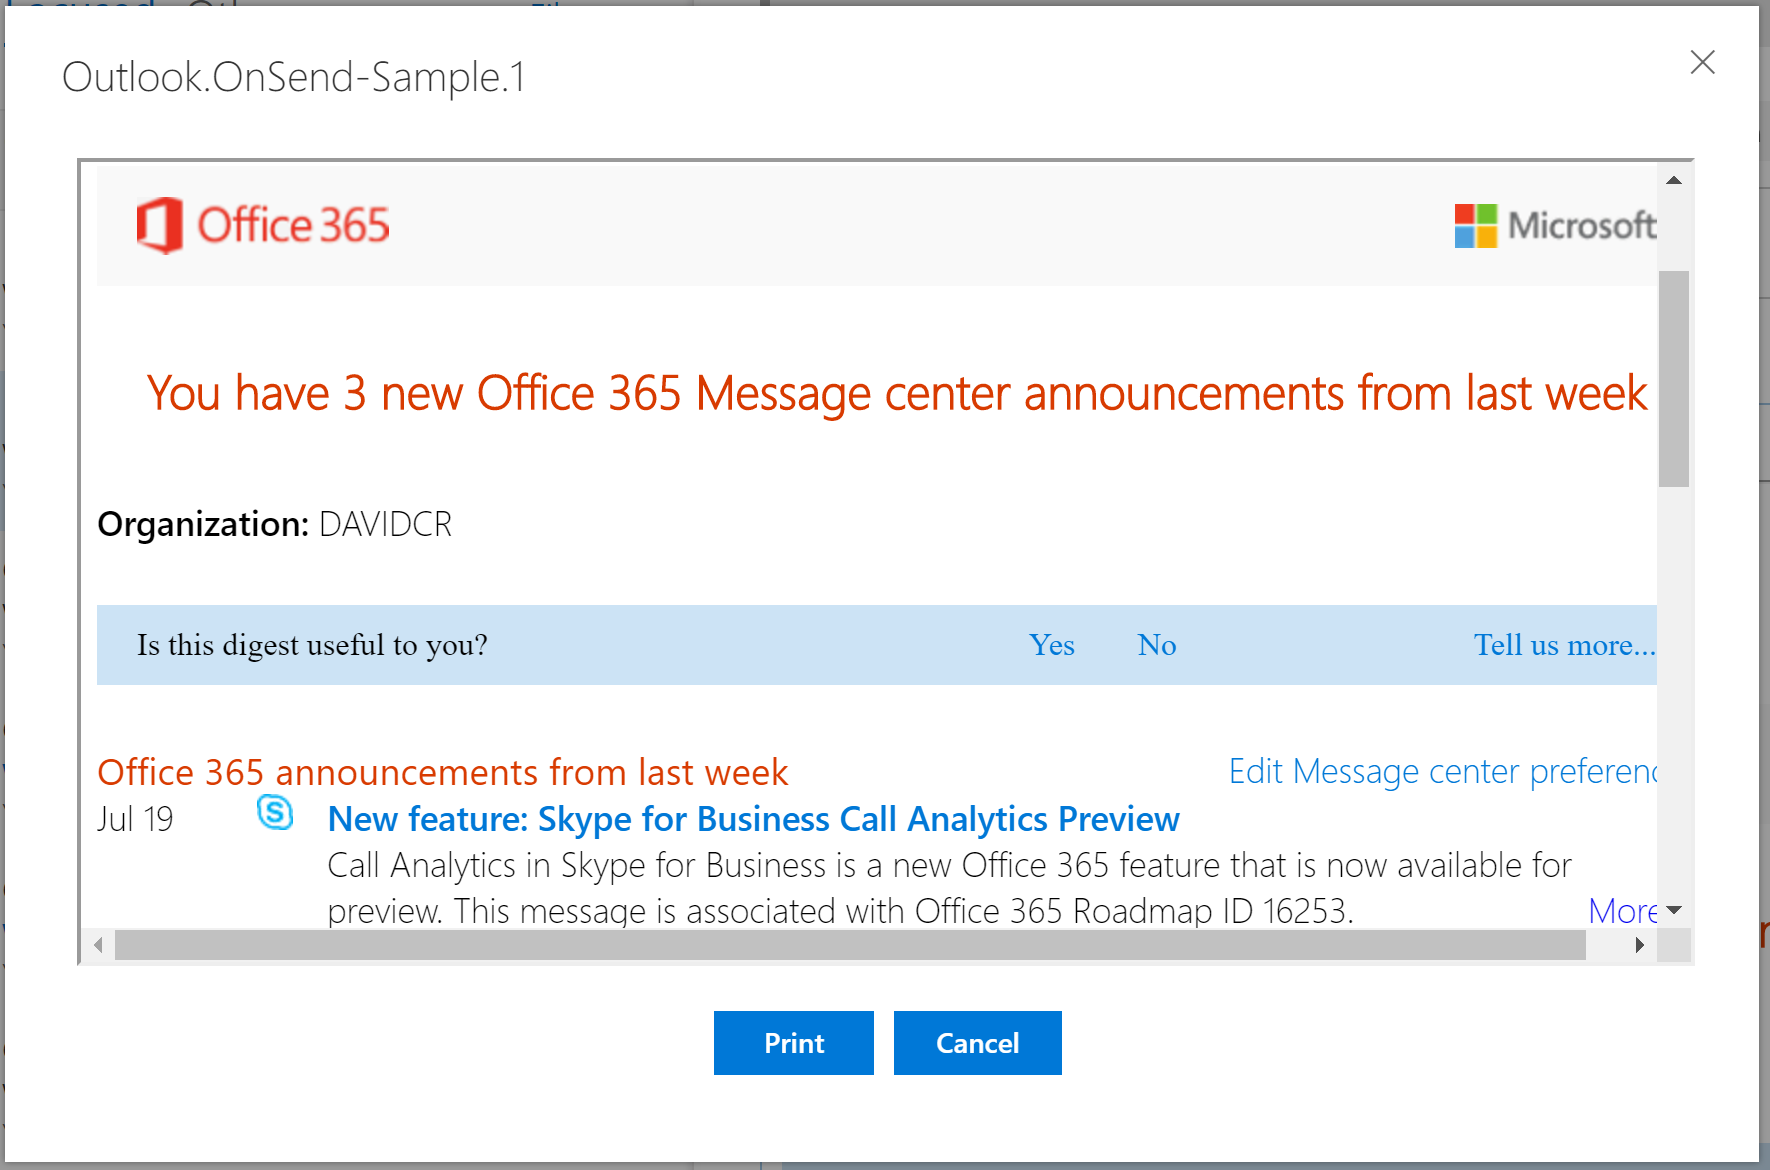The image size is (1770, 1170).
Task: Click the horizontal scrollbar right arrow
Action: (1640, 945)
